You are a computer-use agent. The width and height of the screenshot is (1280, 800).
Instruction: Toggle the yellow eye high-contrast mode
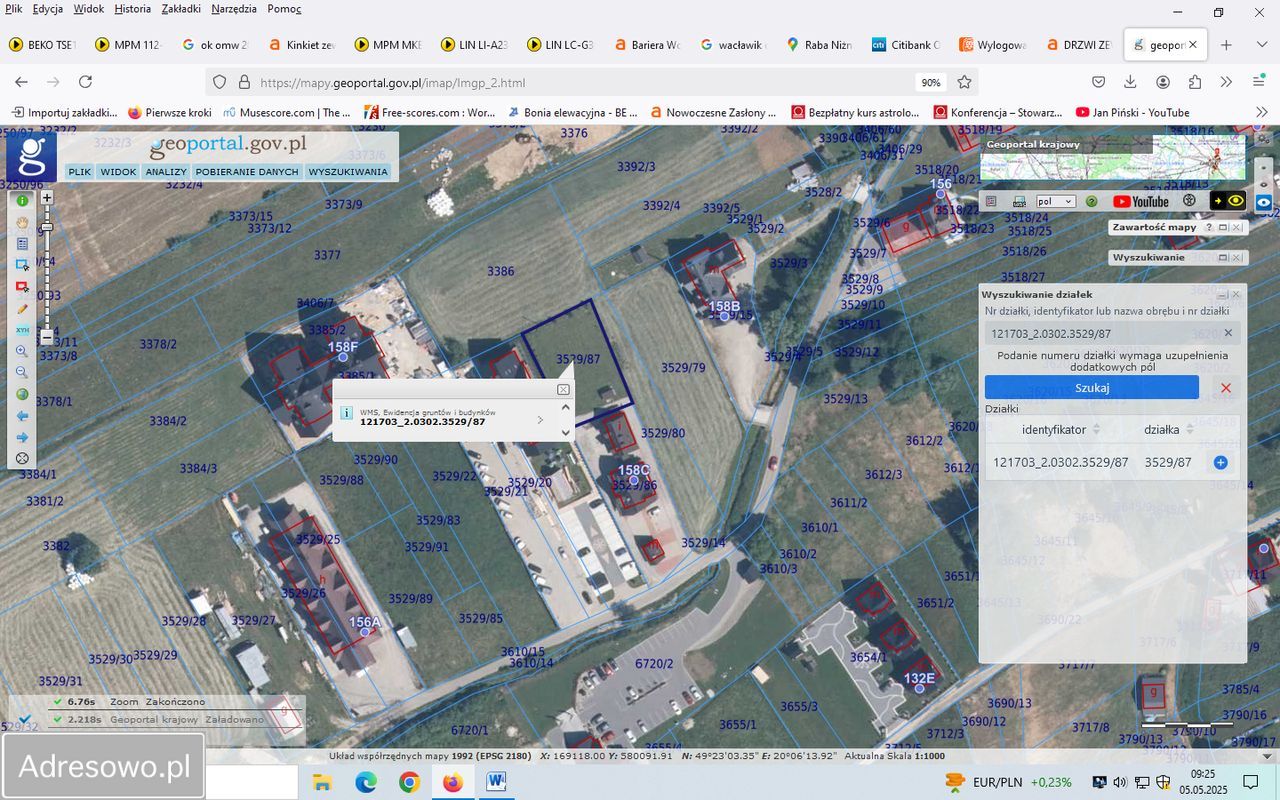1236,201
